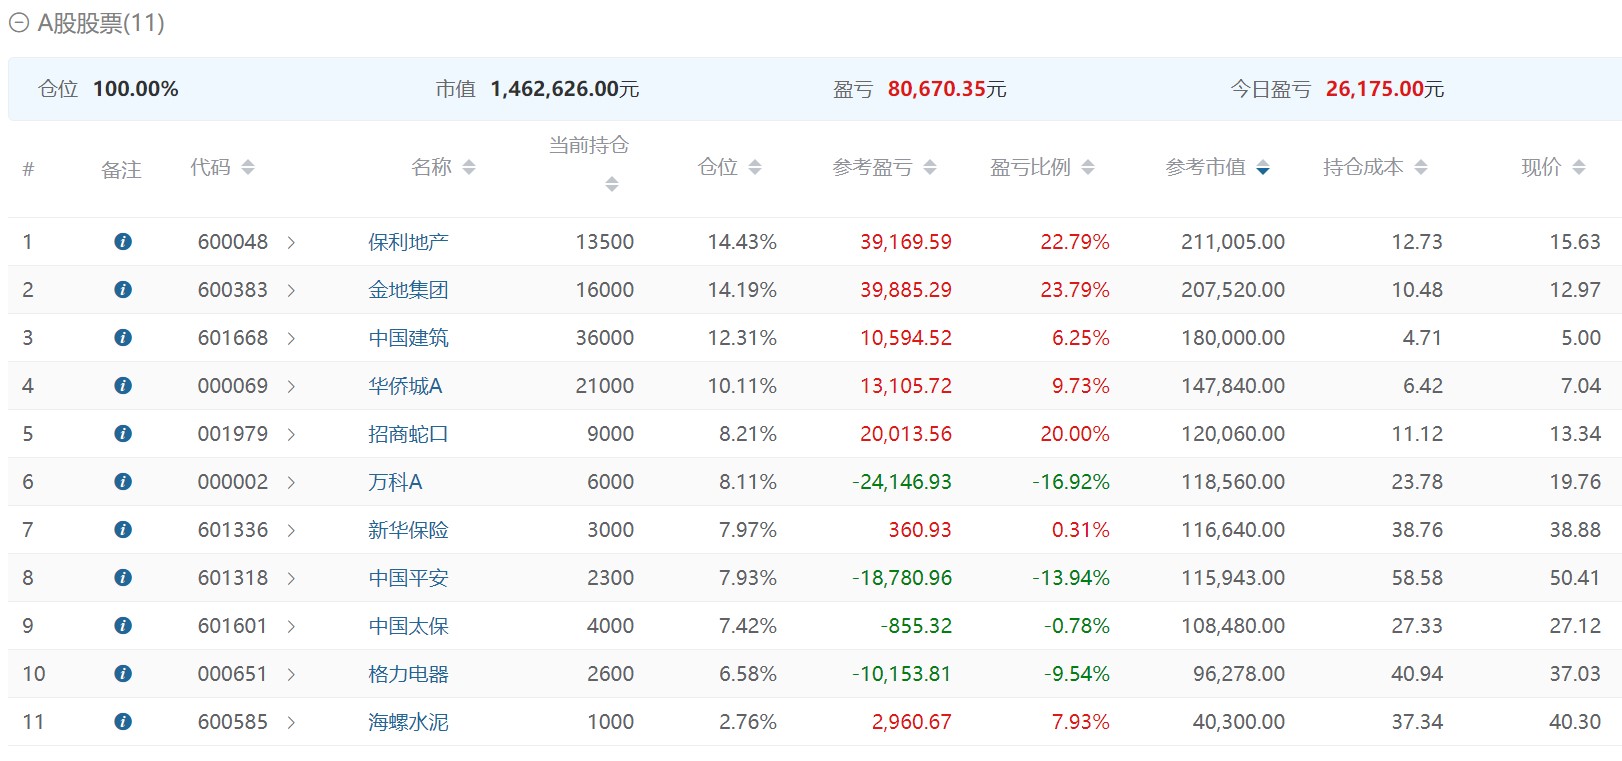Click the stock code 000002
Screen dimensions: 1622x761
(233, 482)
